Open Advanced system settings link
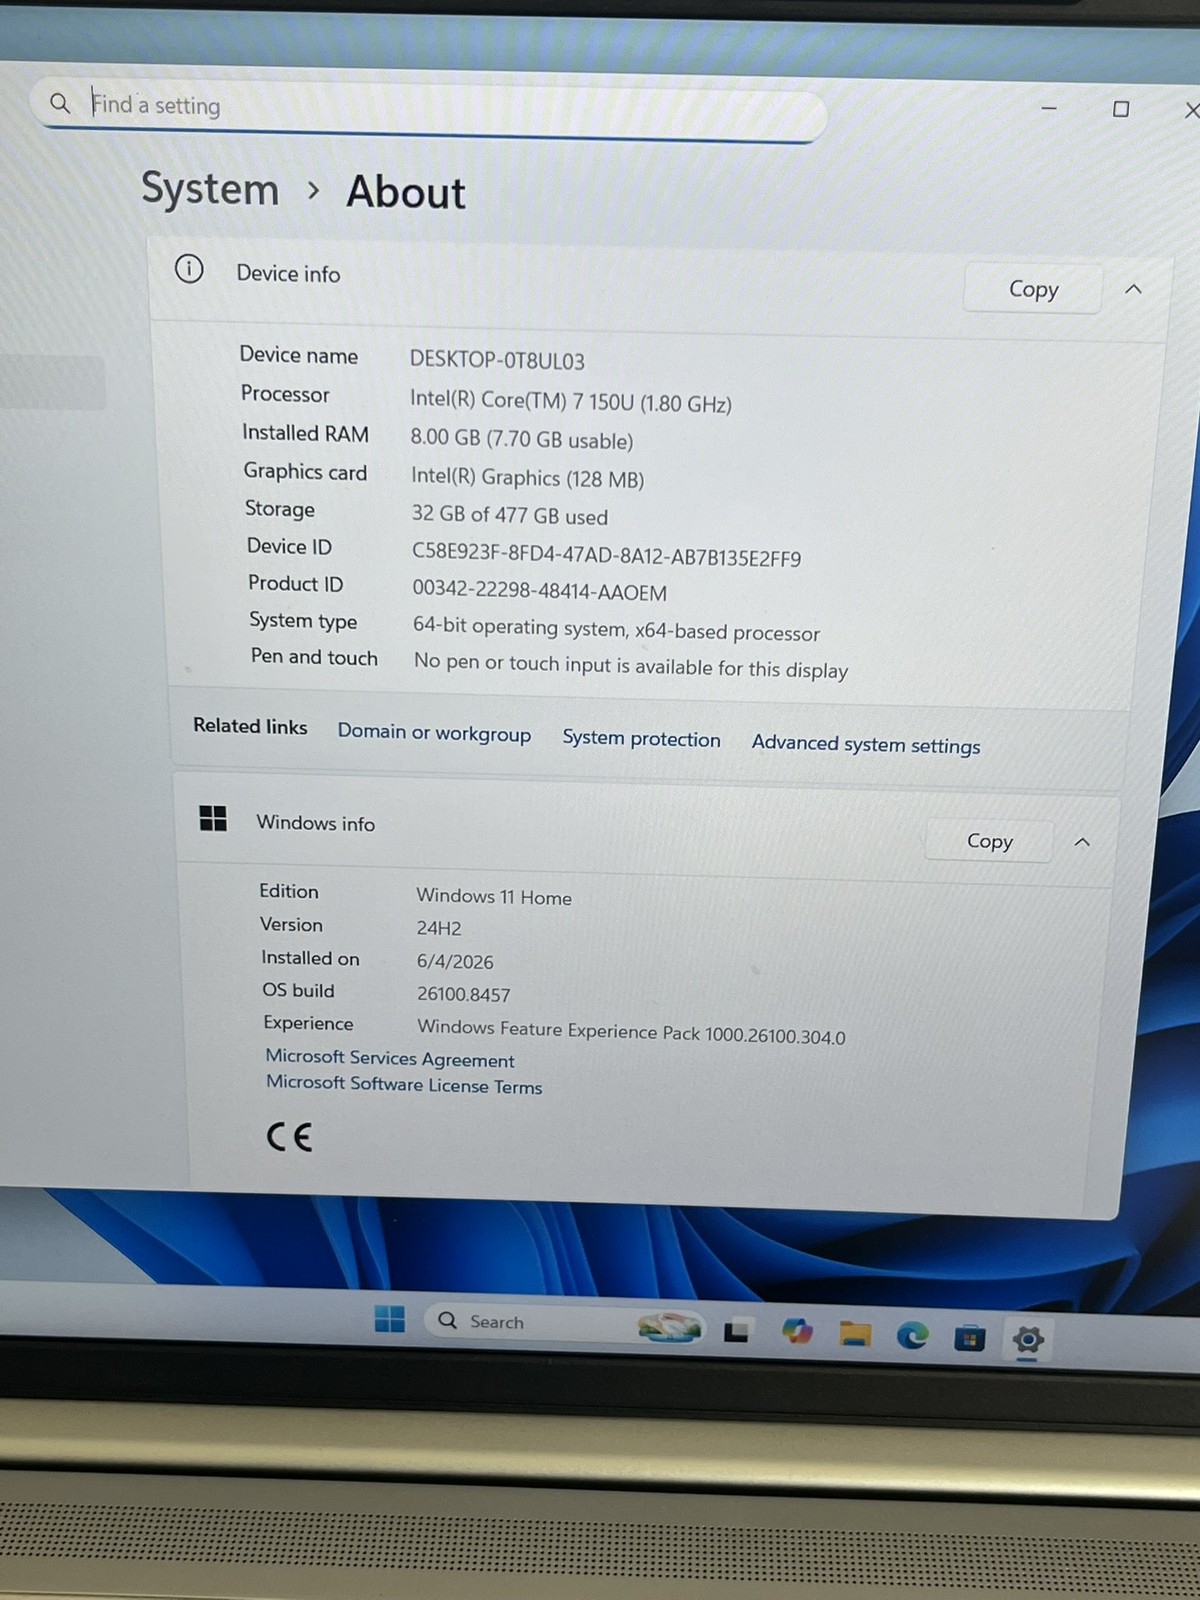Viewport: 1200px width, 1600px height. coord(866,744)
